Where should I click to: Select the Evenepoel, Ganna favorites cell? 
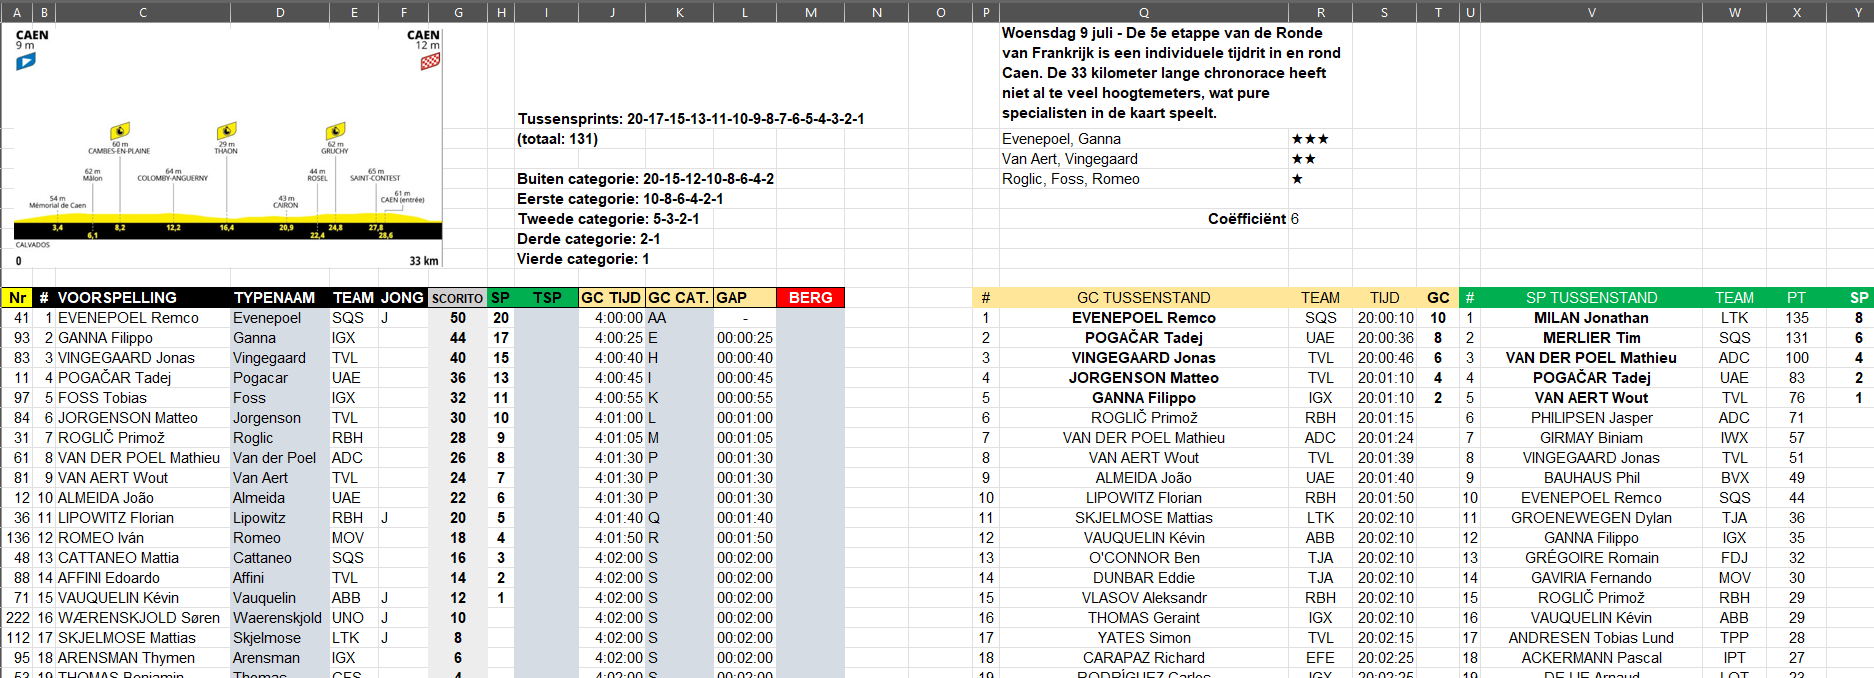(x=1143, y=139)
